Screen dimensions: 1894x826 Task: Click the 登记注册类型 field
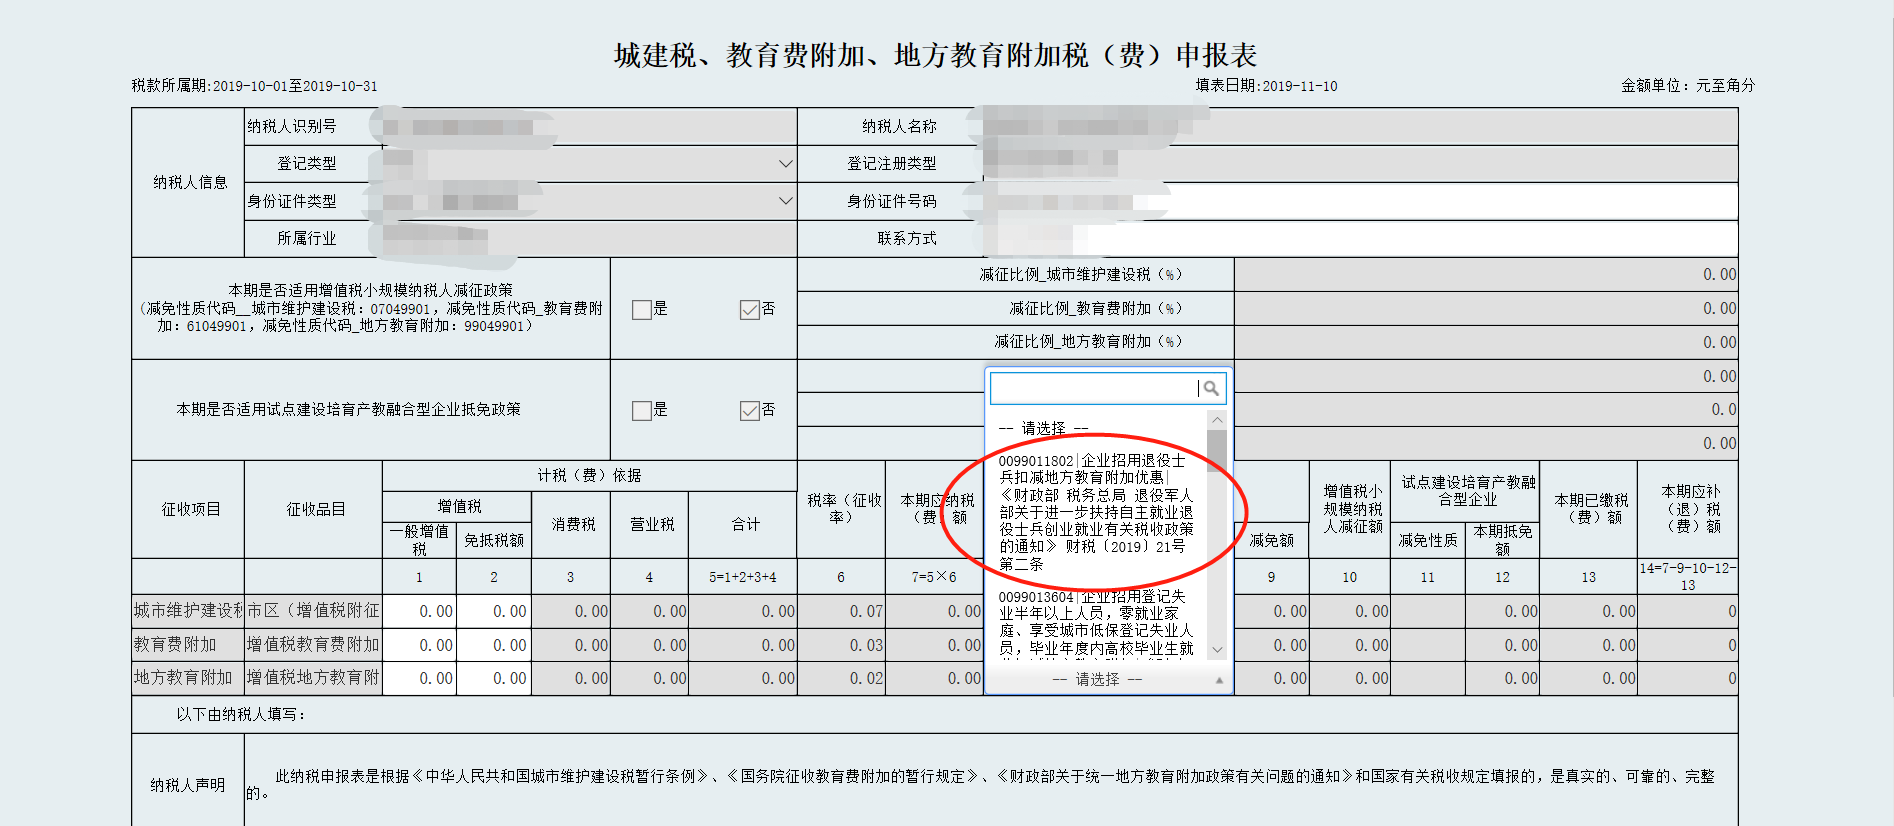[x=1360, y=164]
